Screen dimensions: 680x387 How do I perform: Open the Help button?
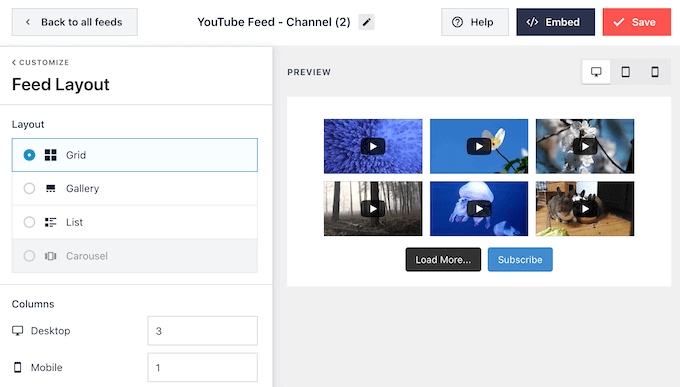pos(475,22)
